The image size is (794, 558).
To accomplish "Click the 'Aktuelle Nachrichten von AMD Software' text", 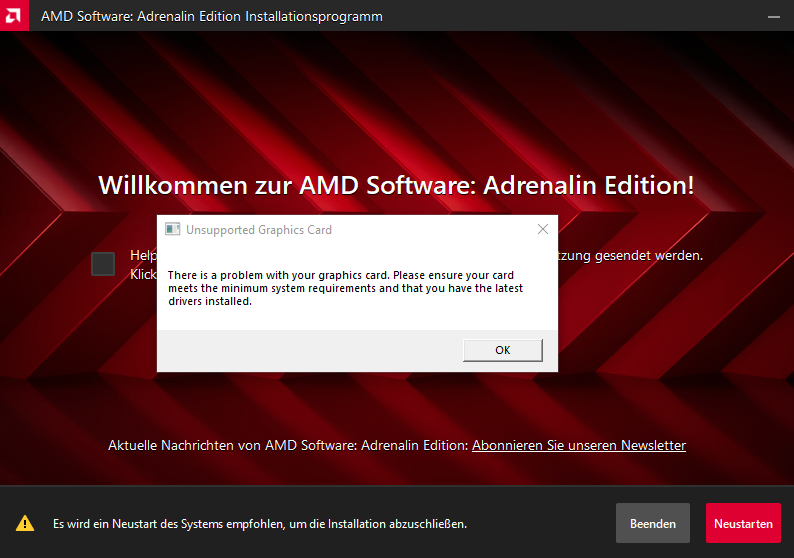I will [288, 445].
